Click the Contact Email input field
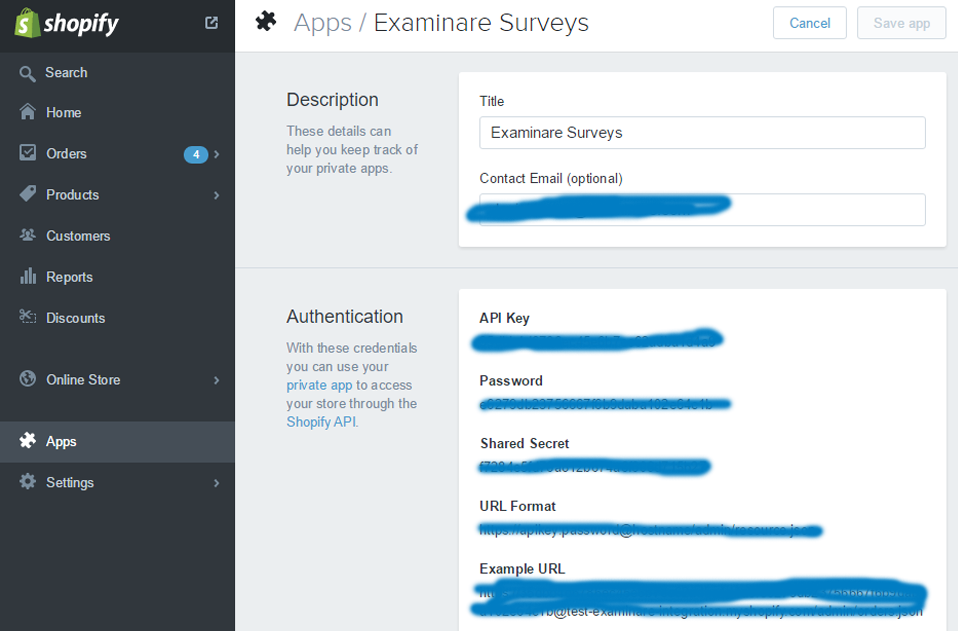 pyautogui.click(x=702, y=210)
